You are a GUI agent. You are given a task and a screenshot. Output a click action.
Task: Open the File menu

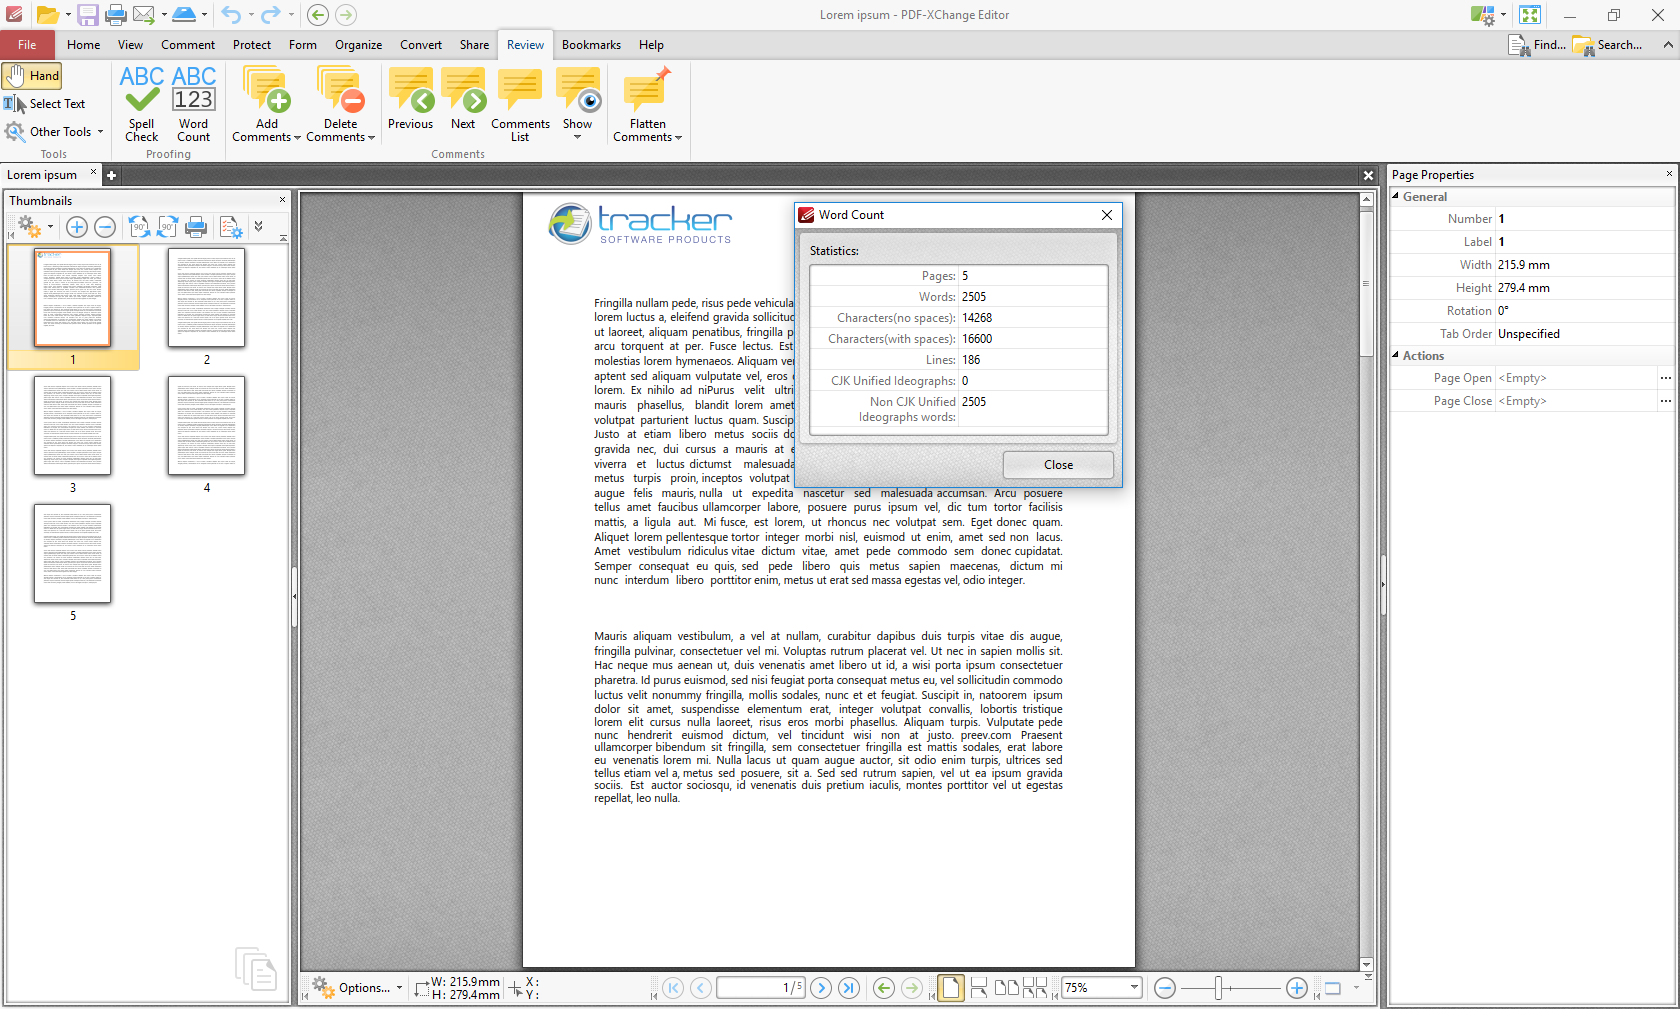(27, 45)
